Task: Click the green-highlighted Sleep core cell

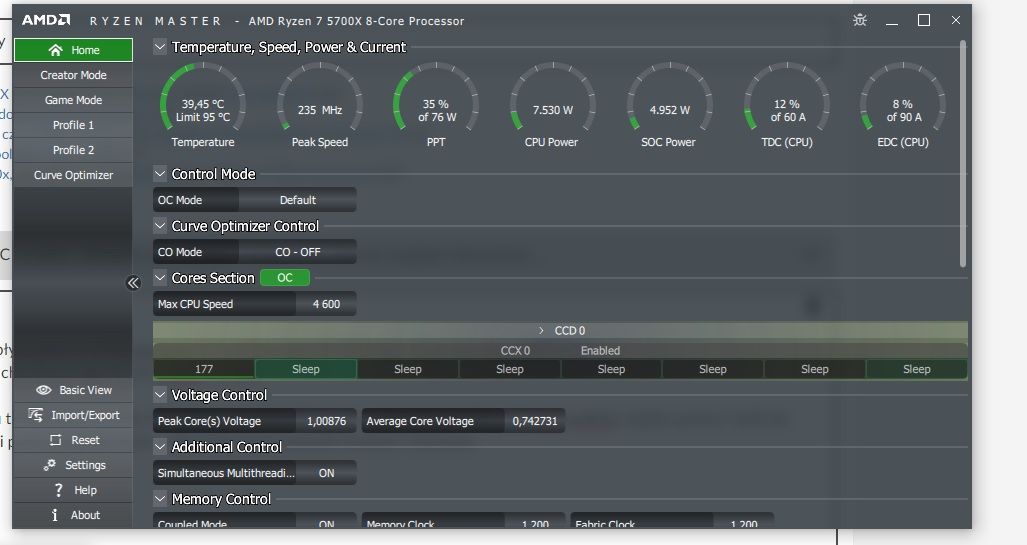Action: click(306, 369)
